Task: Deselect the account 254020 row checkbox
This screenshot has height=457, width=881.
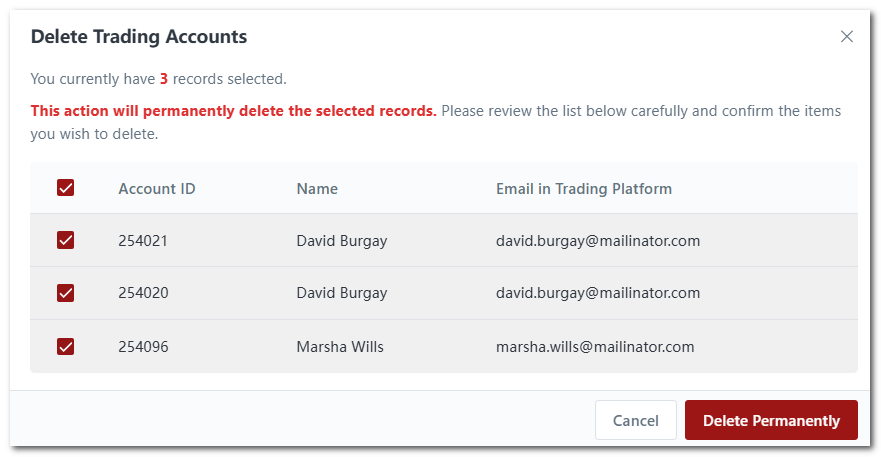Action: [66, 293]
